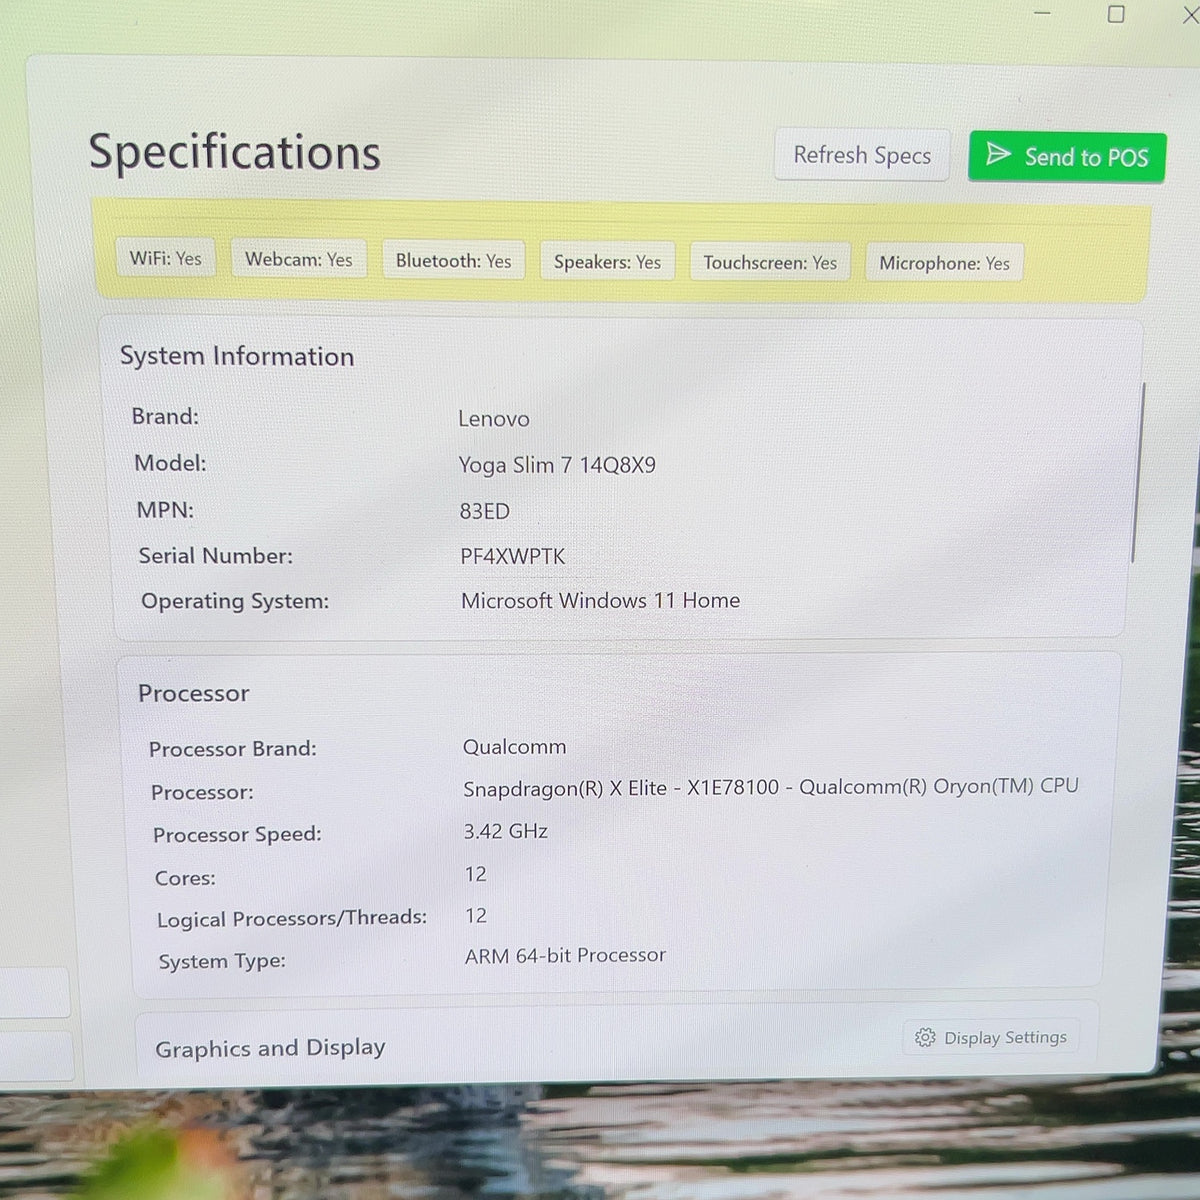Select the Webcam: Yes badge
The image size is (1200, 1200).
[x=298, y=259]
